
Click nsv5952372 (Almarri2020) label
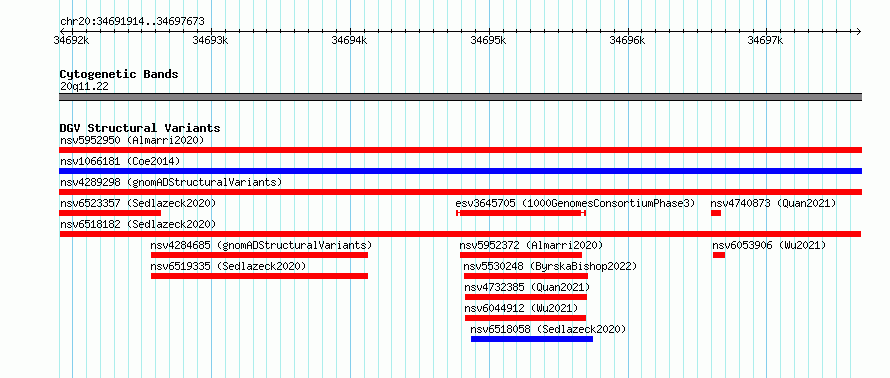coord(531,245)
